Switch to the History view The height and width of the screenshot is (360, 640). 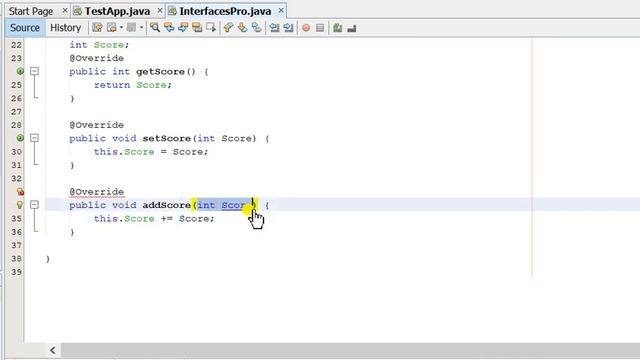tap(65, 28)
